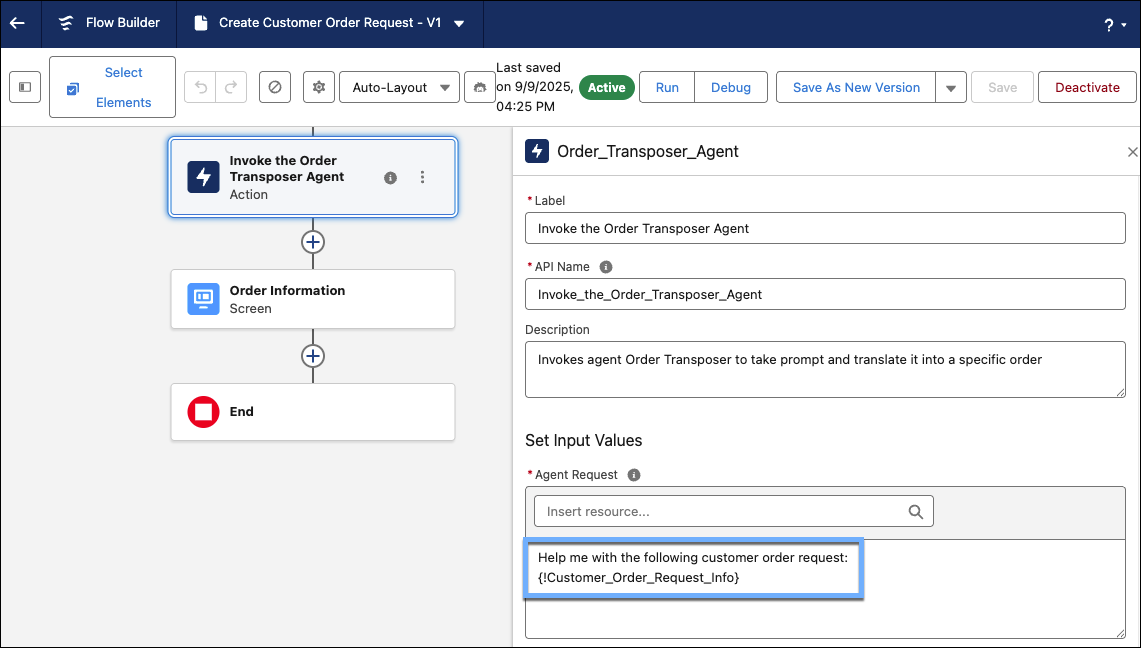Click the Set Input Values heading
The width and height of the screenshot is (1141, 648).
(x=584, y=441)
